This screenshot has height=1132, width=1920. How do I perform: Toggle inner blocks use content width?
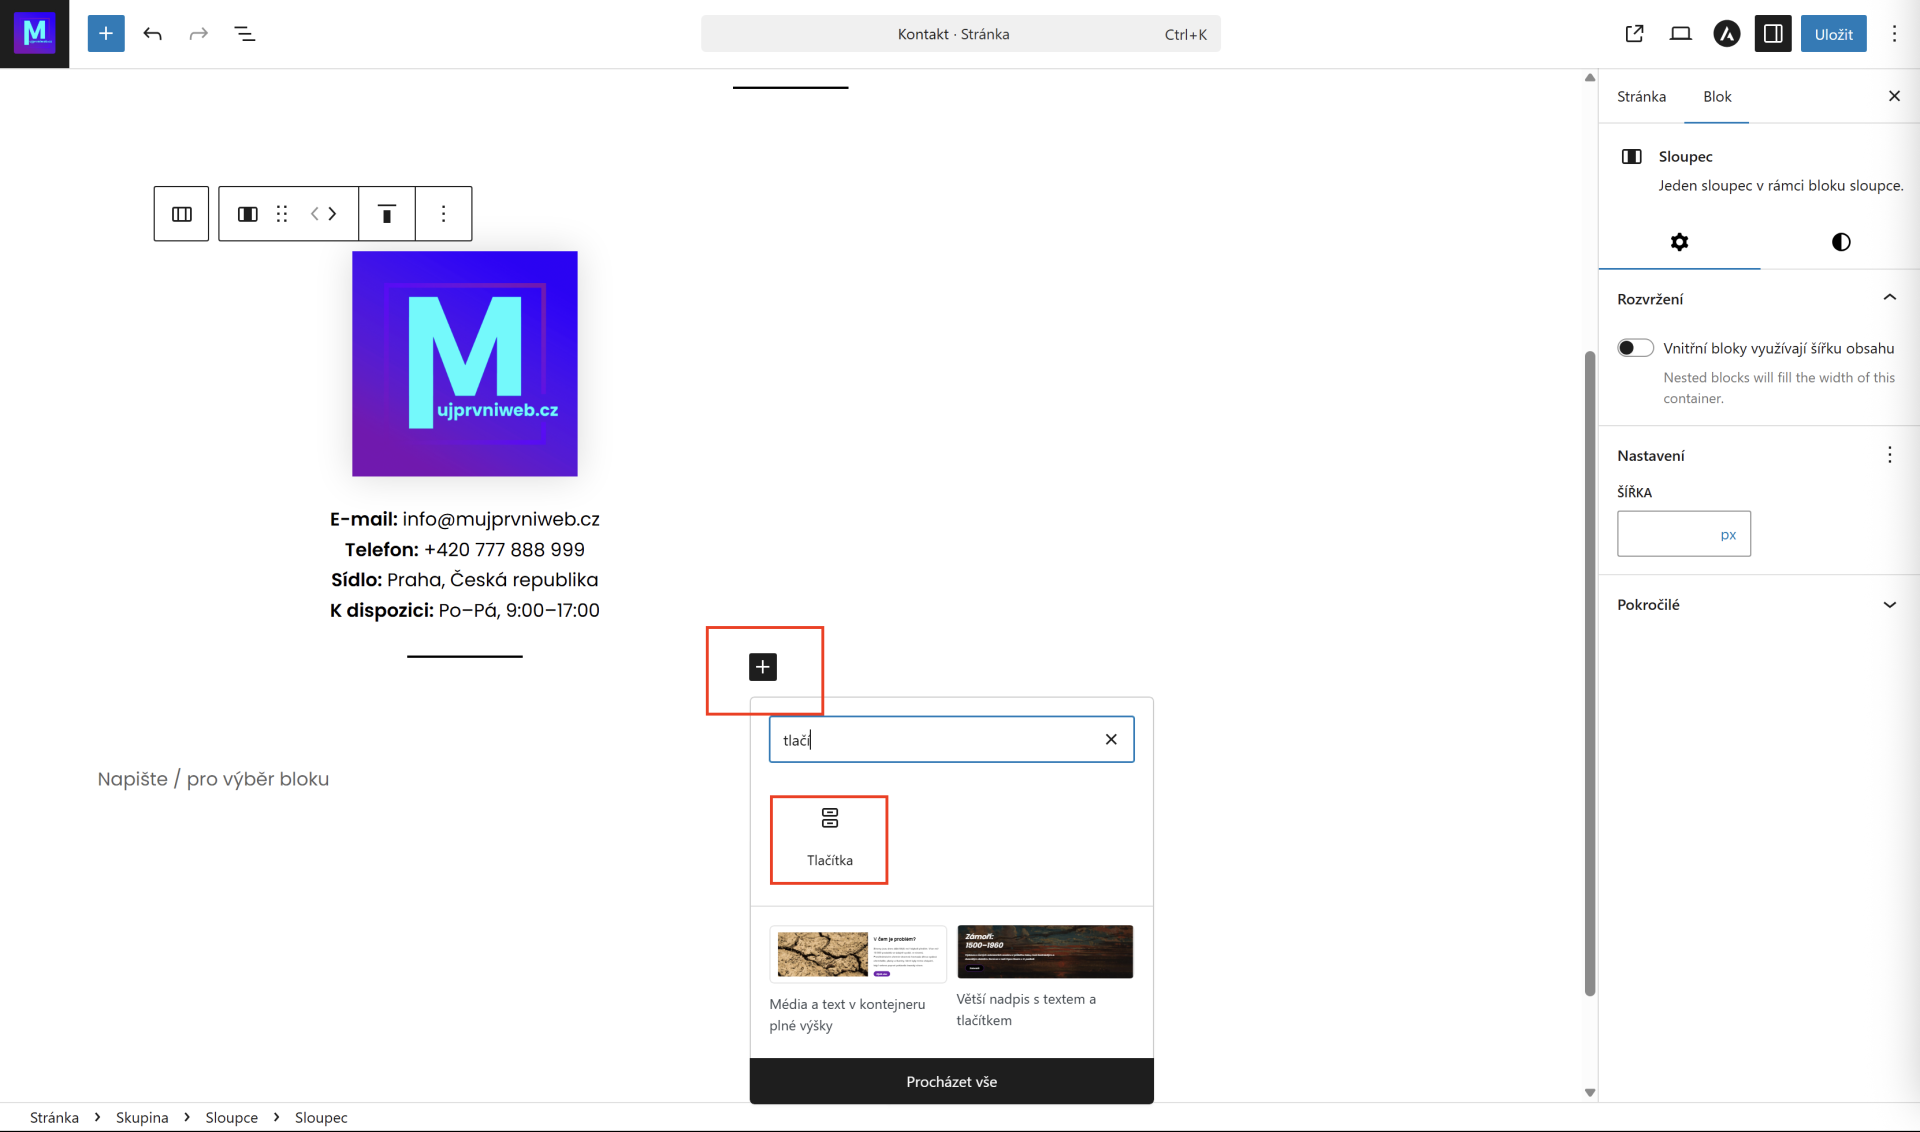[x=1635, y=348]
